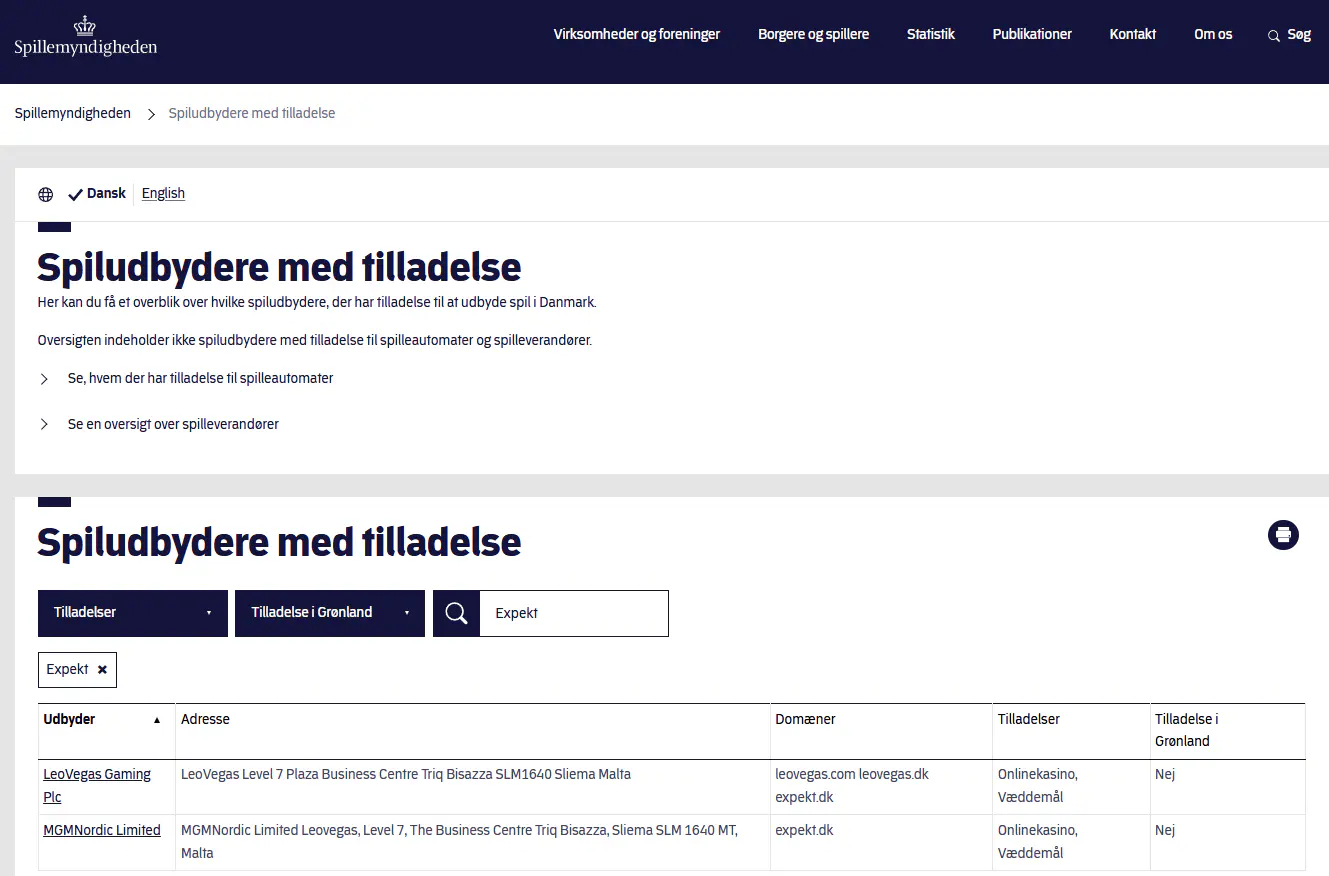Remove the Expekt filter tag
This screenshot has width=1329, height=876.
pos(102,670)
